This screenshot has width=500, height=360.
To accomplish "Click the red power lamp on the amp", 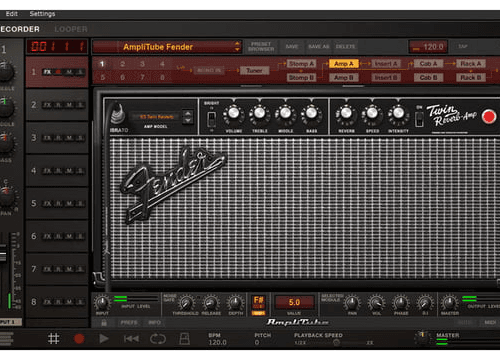I will click(x=489, y=117).
